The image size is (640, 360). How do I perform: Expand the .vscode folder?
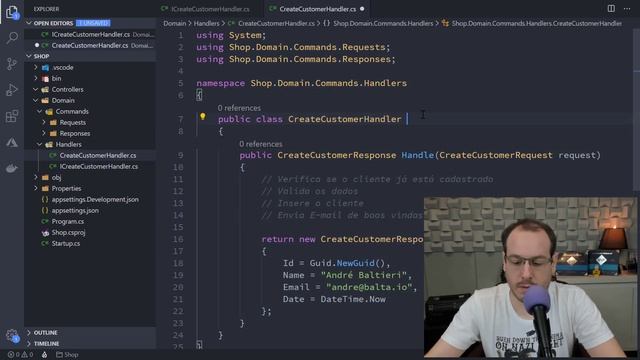pyautogui.click(x=63, y=67)
